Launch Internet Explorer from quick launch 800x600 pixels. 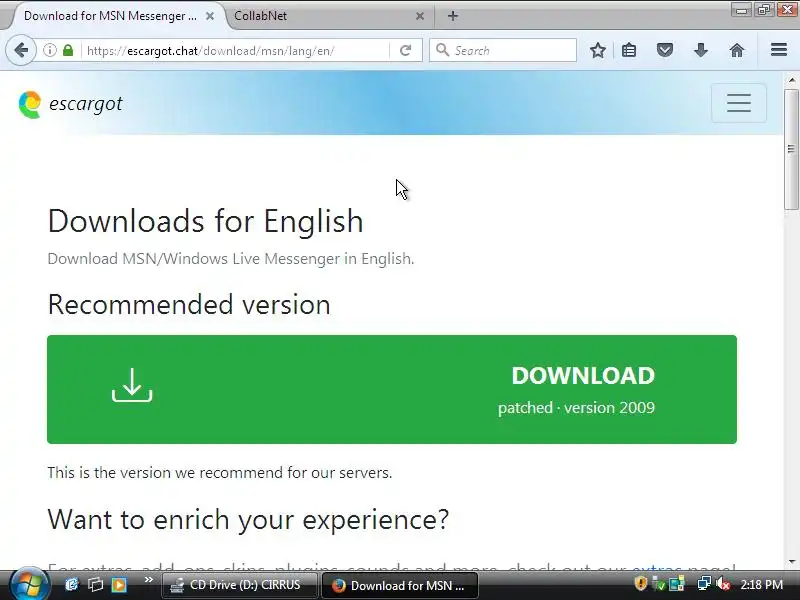pos(72,584)
